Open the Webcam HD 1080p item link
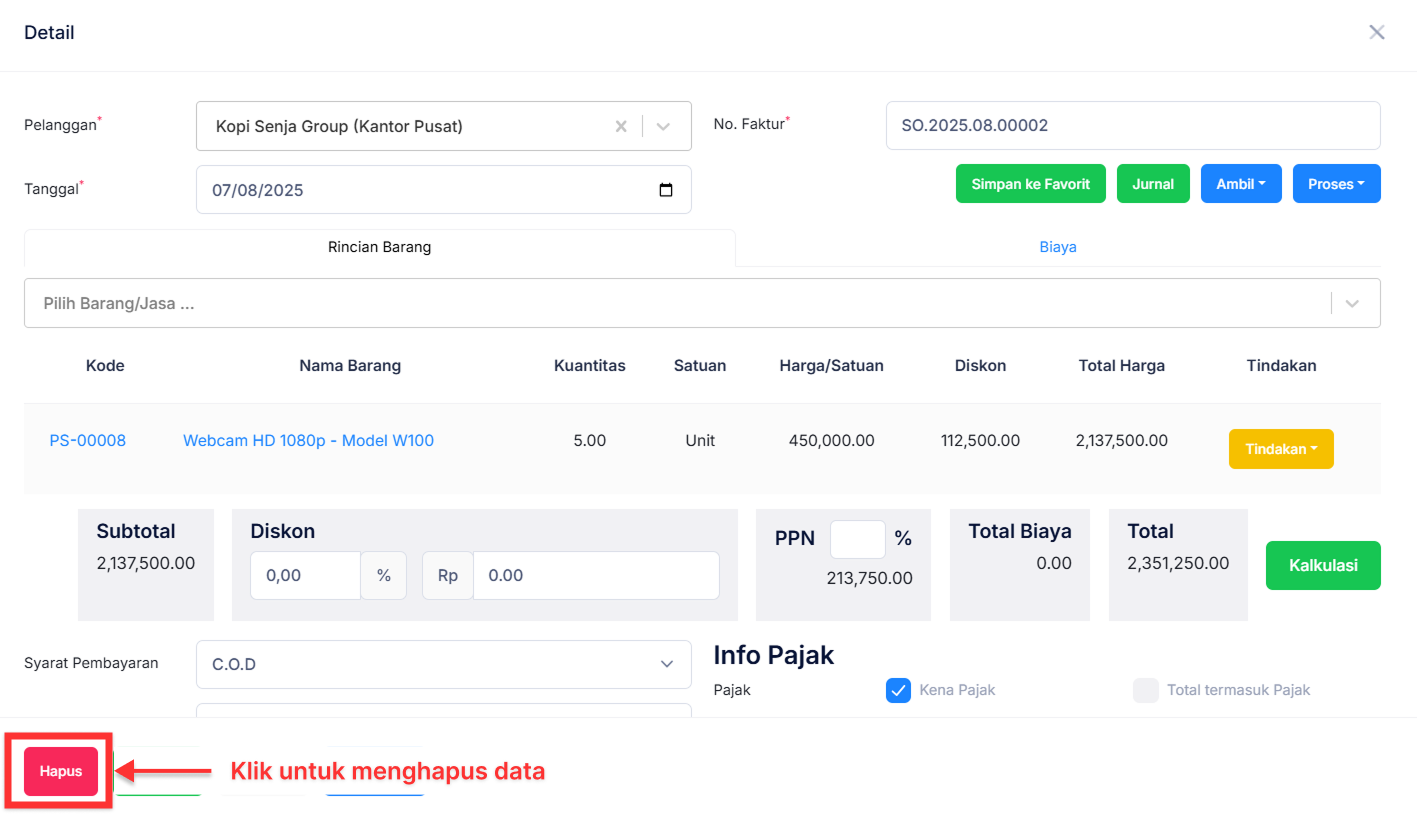 click(308, 440)
